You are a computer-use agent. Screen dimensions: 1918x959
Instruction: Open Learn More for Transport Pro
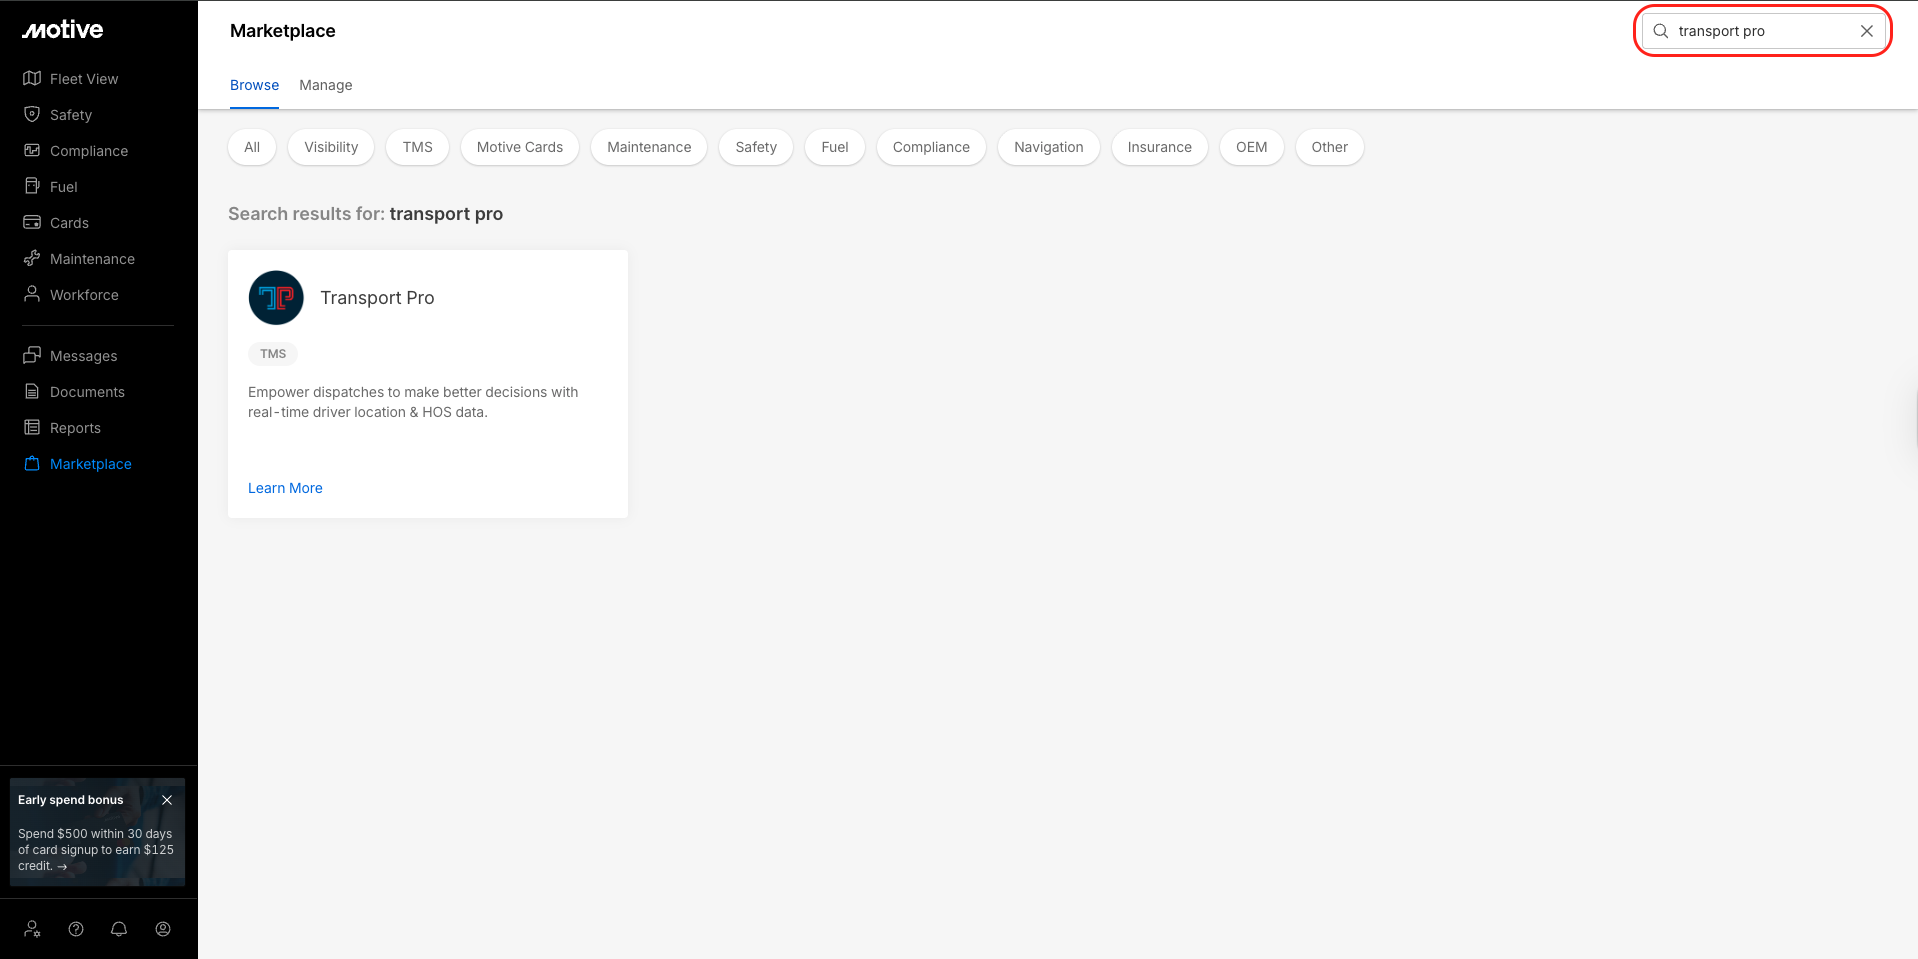point(285,488)
